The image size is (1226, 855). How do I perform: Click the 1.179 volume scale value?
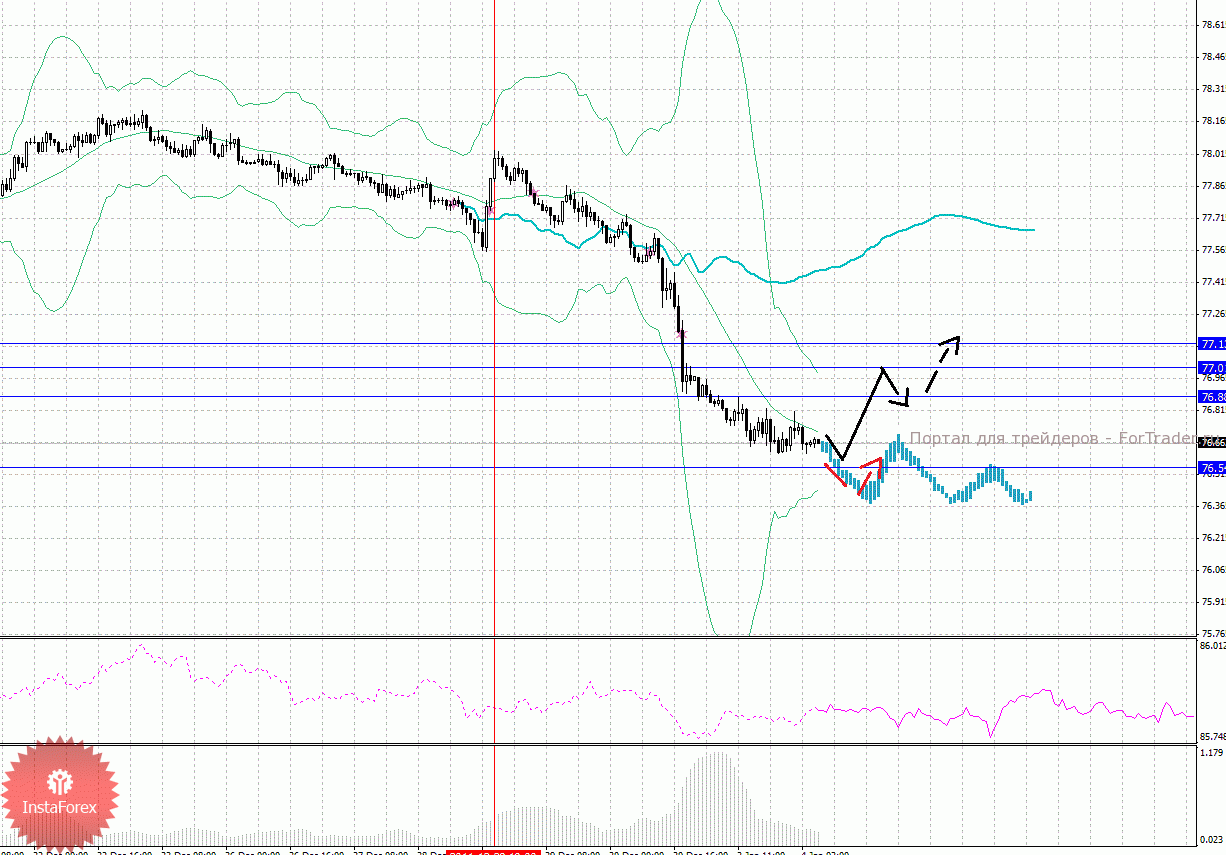pyautogui.click(x=1211, y=752)
